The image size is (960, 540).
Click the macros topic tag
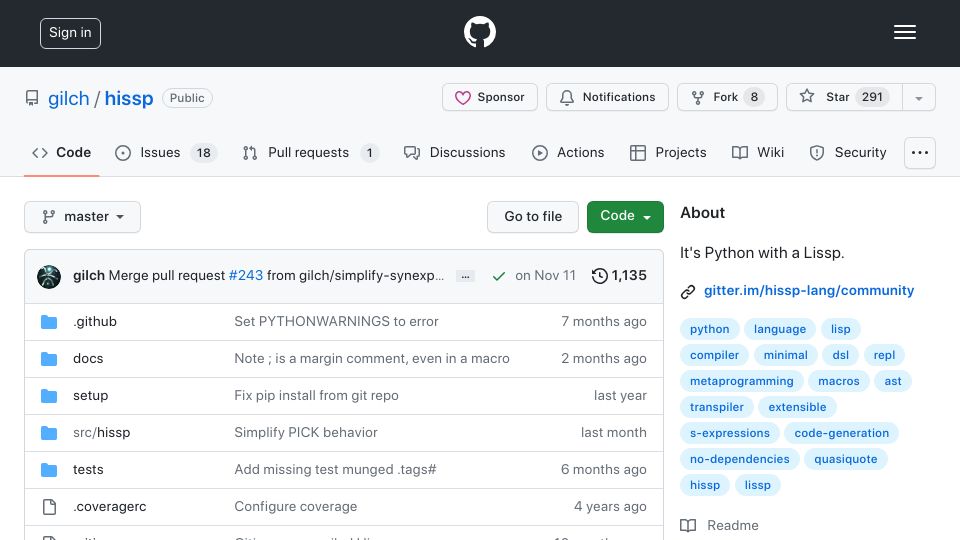tap(839, 381)
